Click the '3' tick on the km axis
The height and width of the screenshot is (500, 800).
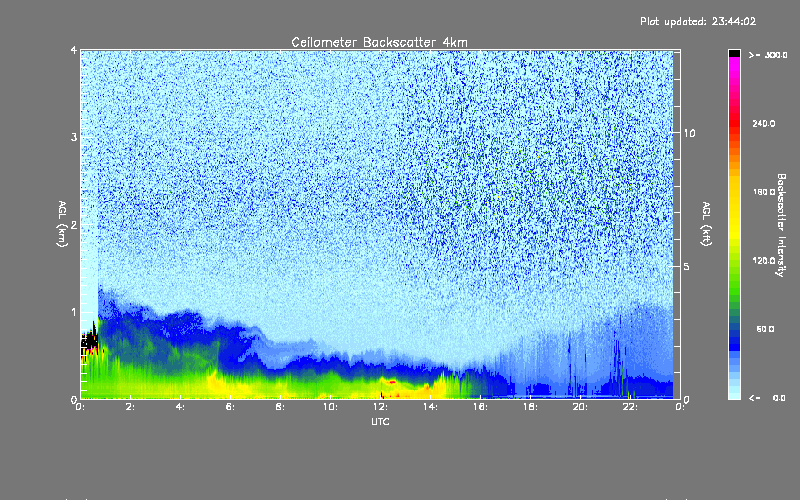(x=74, y=137)
